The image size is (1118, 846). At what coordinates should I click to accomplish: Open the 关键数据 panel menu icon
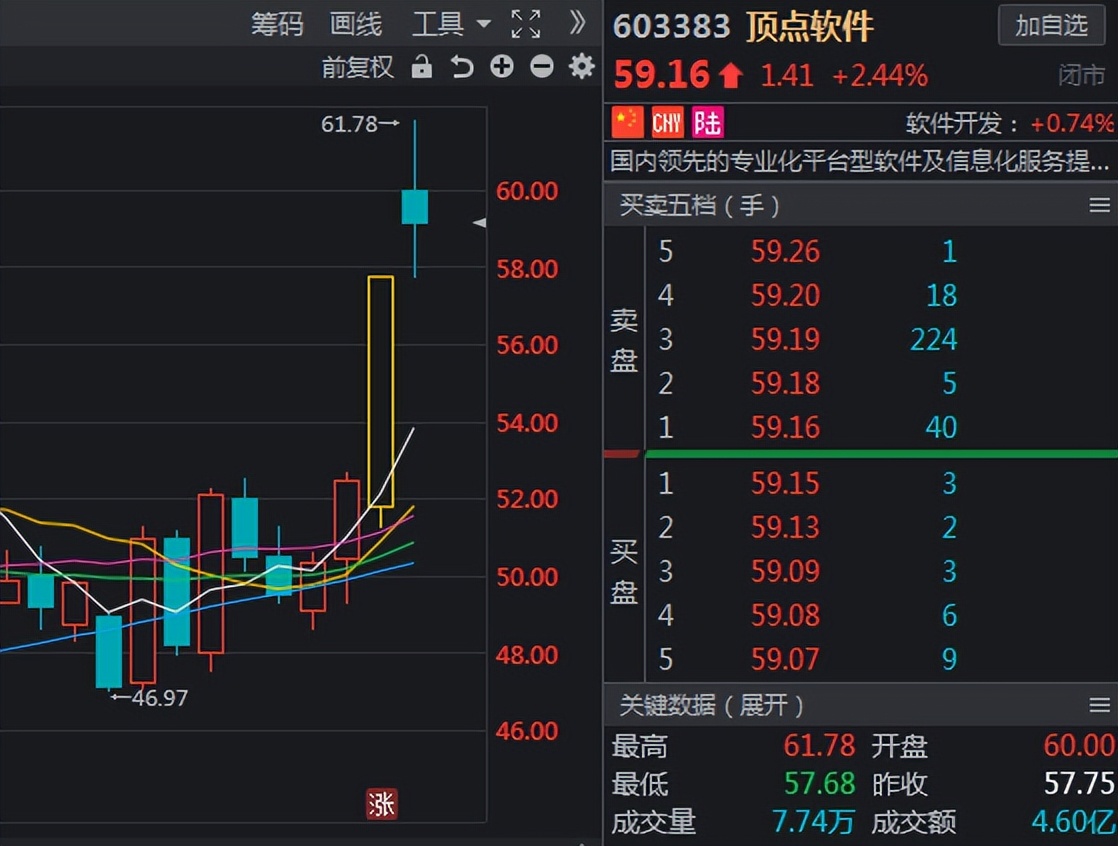1099,706
